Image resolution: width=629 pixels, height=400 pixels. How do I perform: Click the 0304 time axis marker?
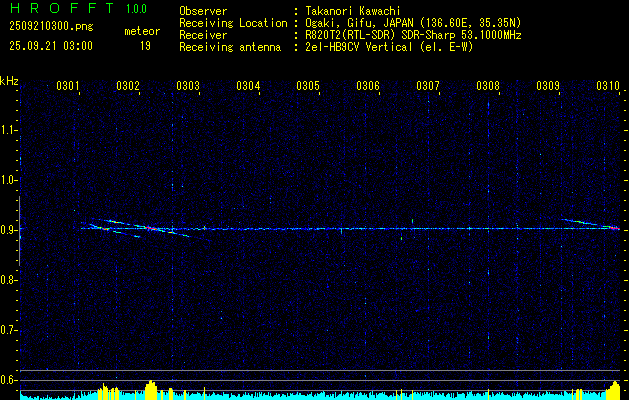click(248, 85)
